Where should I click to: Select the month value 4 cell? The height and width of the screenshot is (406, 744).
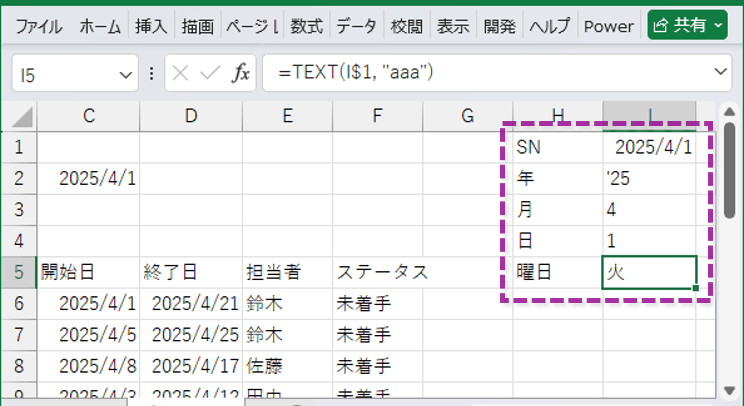click(650, 210)
